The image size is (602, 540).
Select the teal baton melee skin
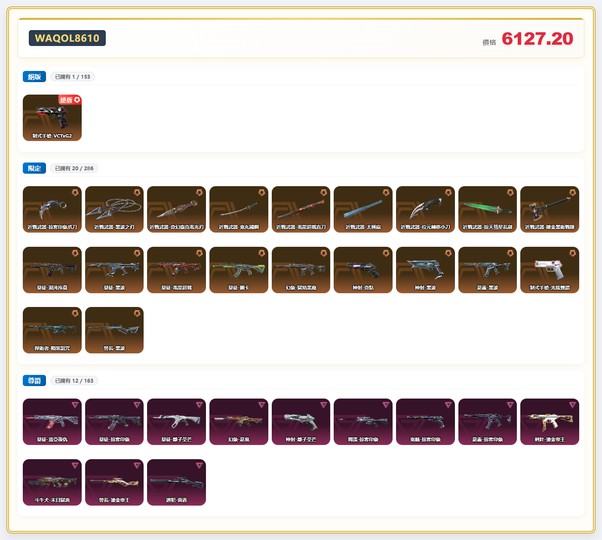tap(363, 209)
